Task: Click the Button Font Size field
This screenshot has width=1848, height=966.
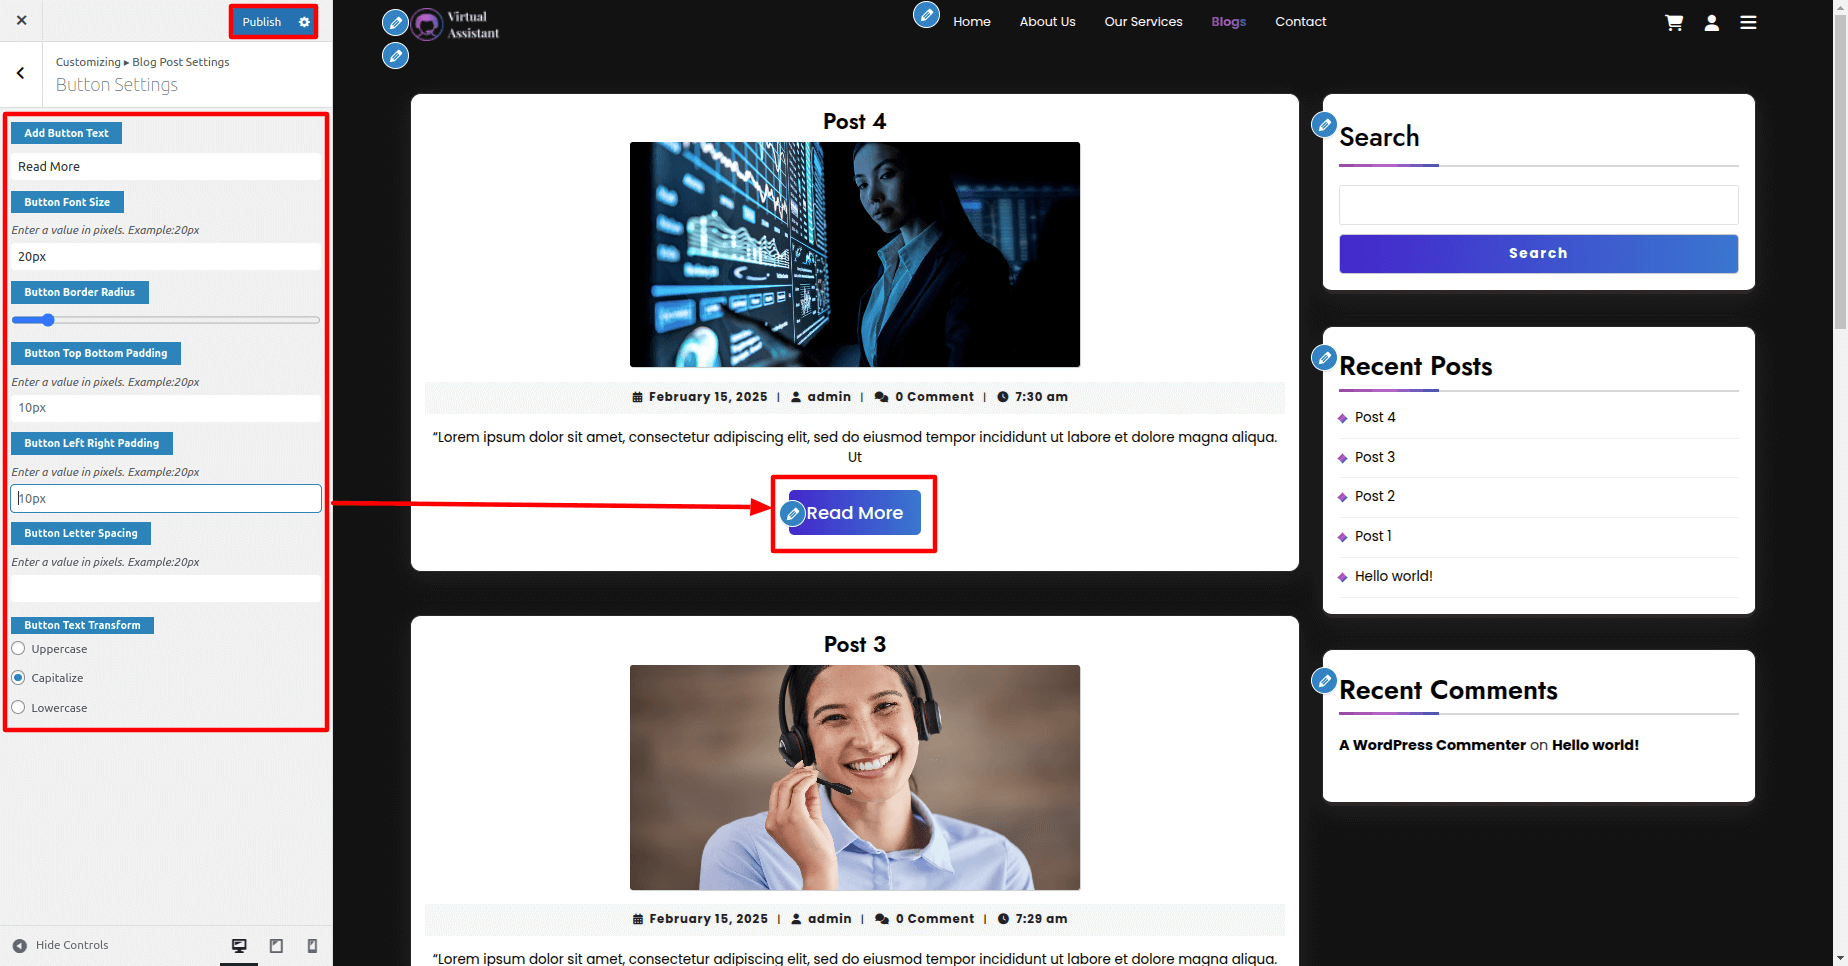Action: pyautogui.click(x=166, y=257)
